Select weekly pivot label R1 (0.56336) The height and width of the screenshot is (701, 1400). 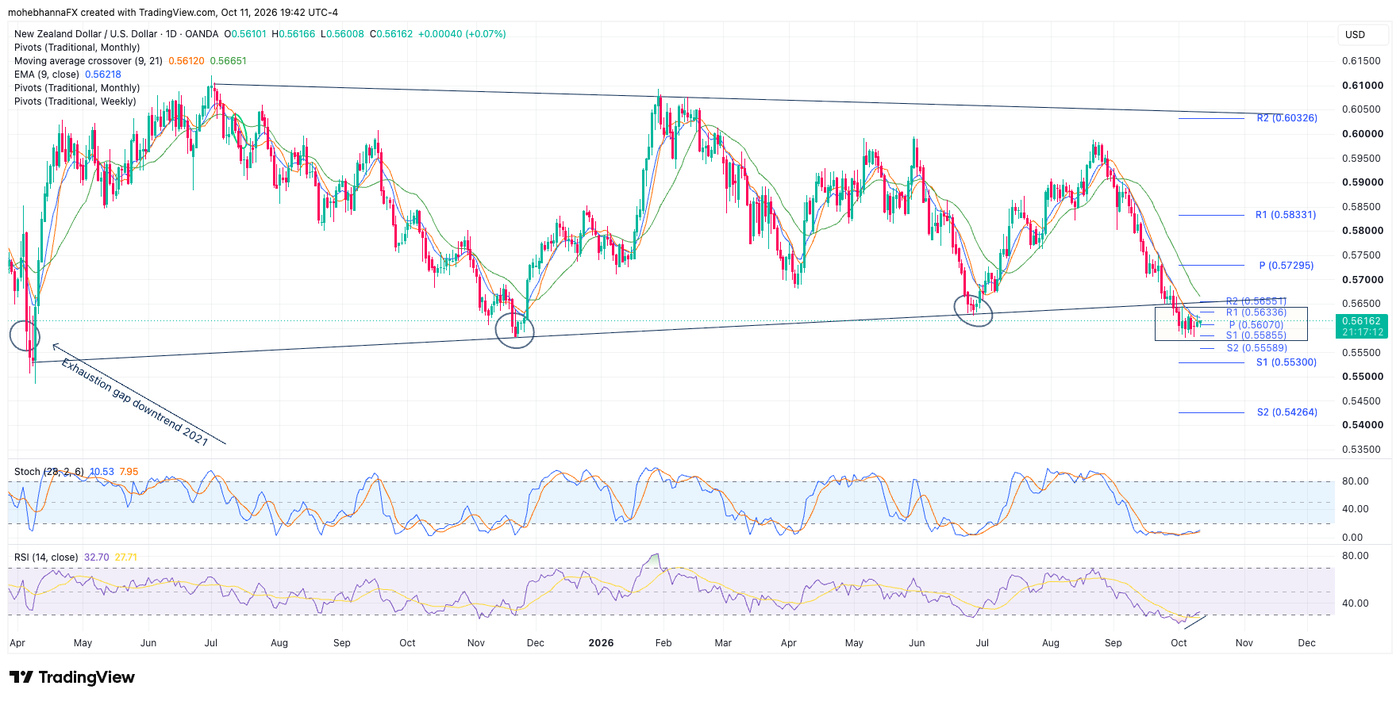click(x=1255, y=313)
